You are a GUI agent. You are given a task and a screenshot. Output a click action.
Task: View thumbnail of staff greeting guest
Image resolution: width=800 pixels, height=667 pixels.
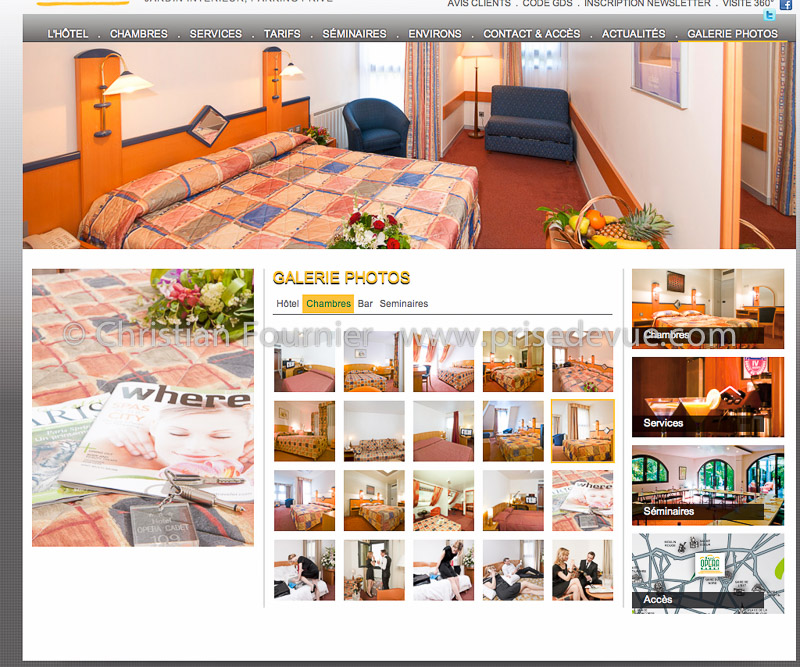click(x=374, y=570)
